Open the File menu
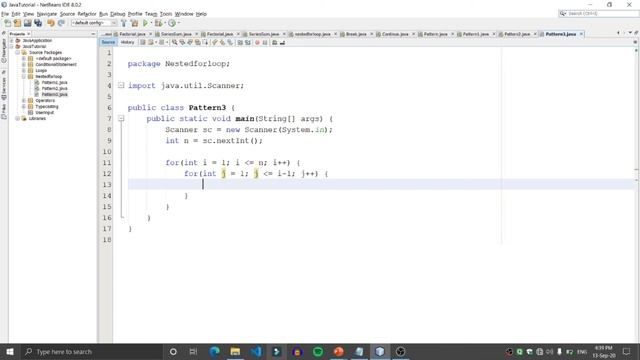The height and width of the screenshot is (360, 640). [x=5, y=14]
